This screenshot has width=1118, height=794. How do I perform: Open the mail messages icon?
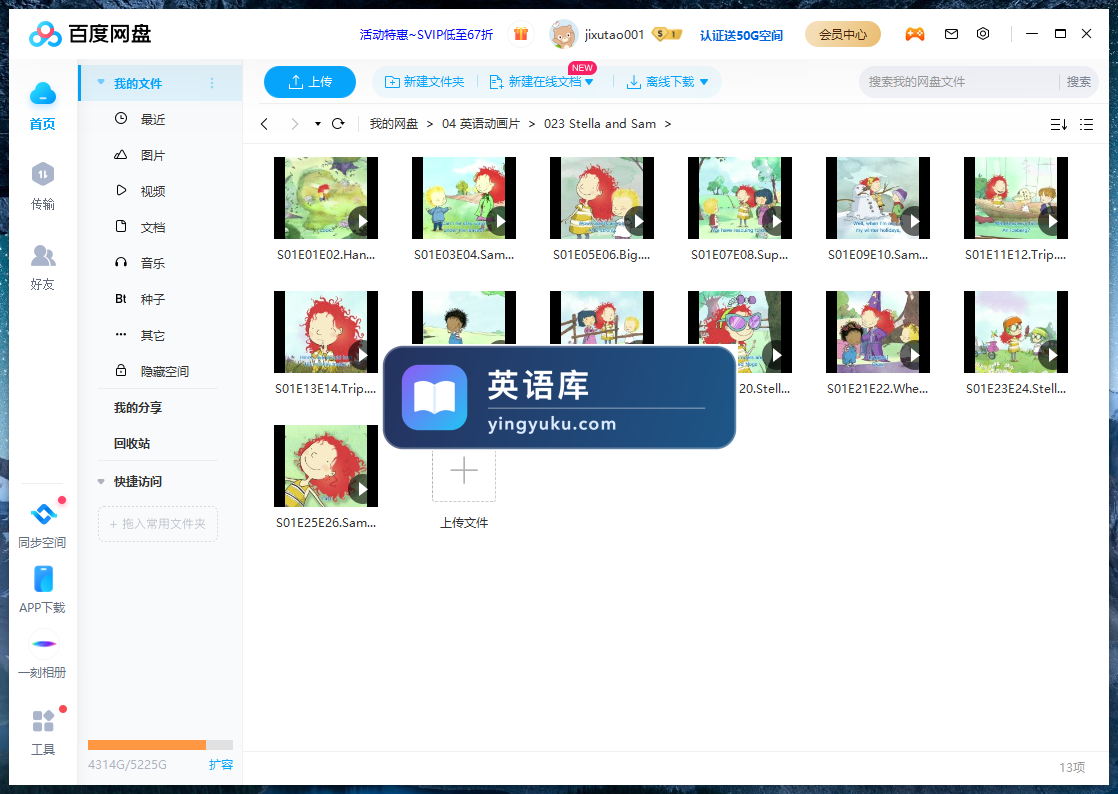click(x=951, y=33)
